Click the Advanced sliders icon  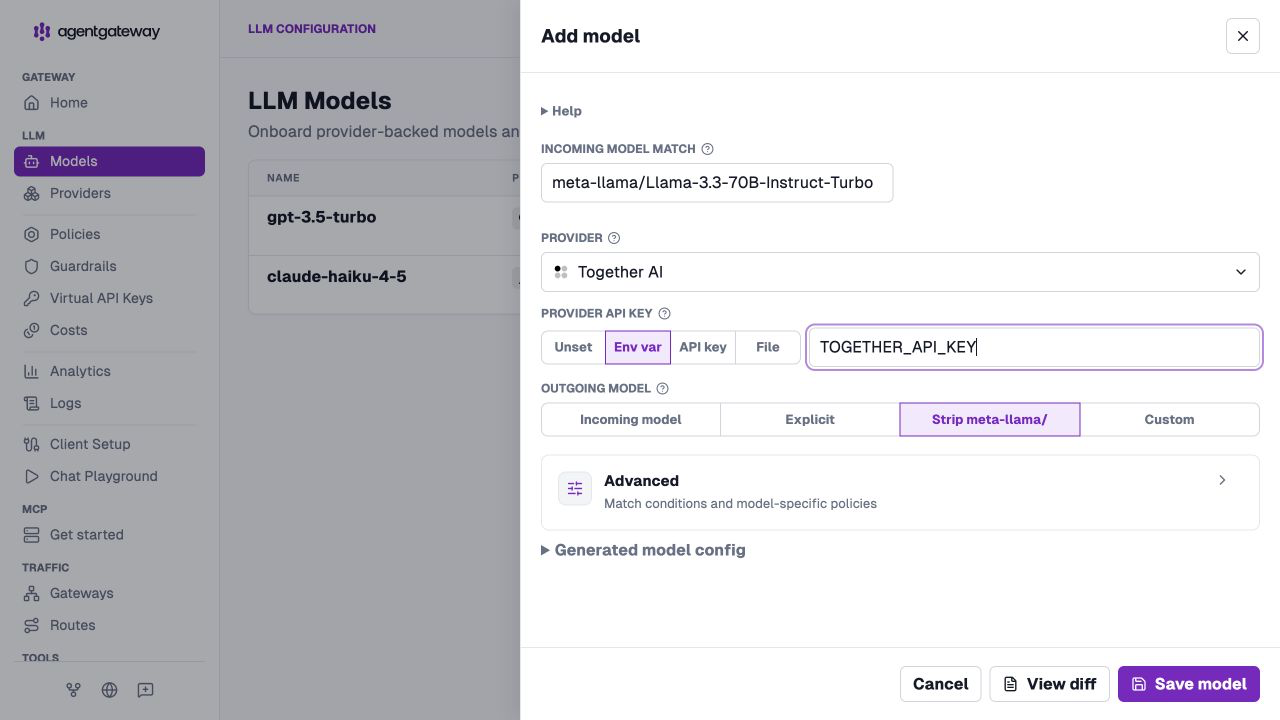tap(575, 488)
